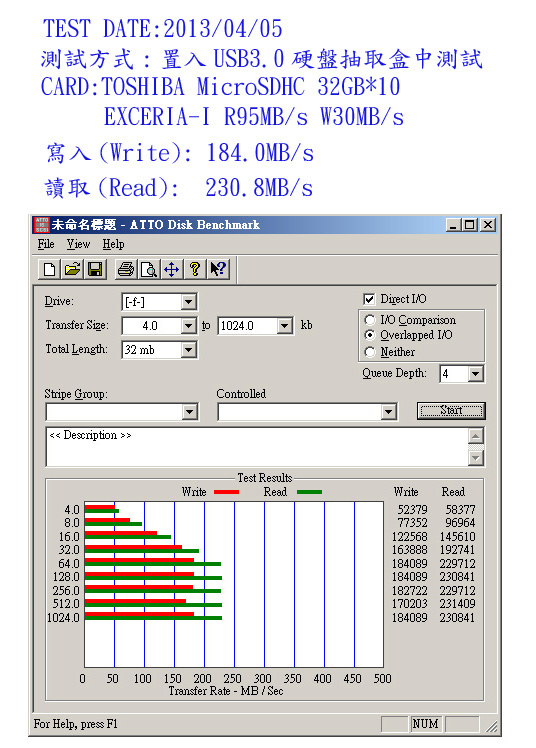
Task: Click the ATTO application icon in title bar
Action: (x=41, y=225)
